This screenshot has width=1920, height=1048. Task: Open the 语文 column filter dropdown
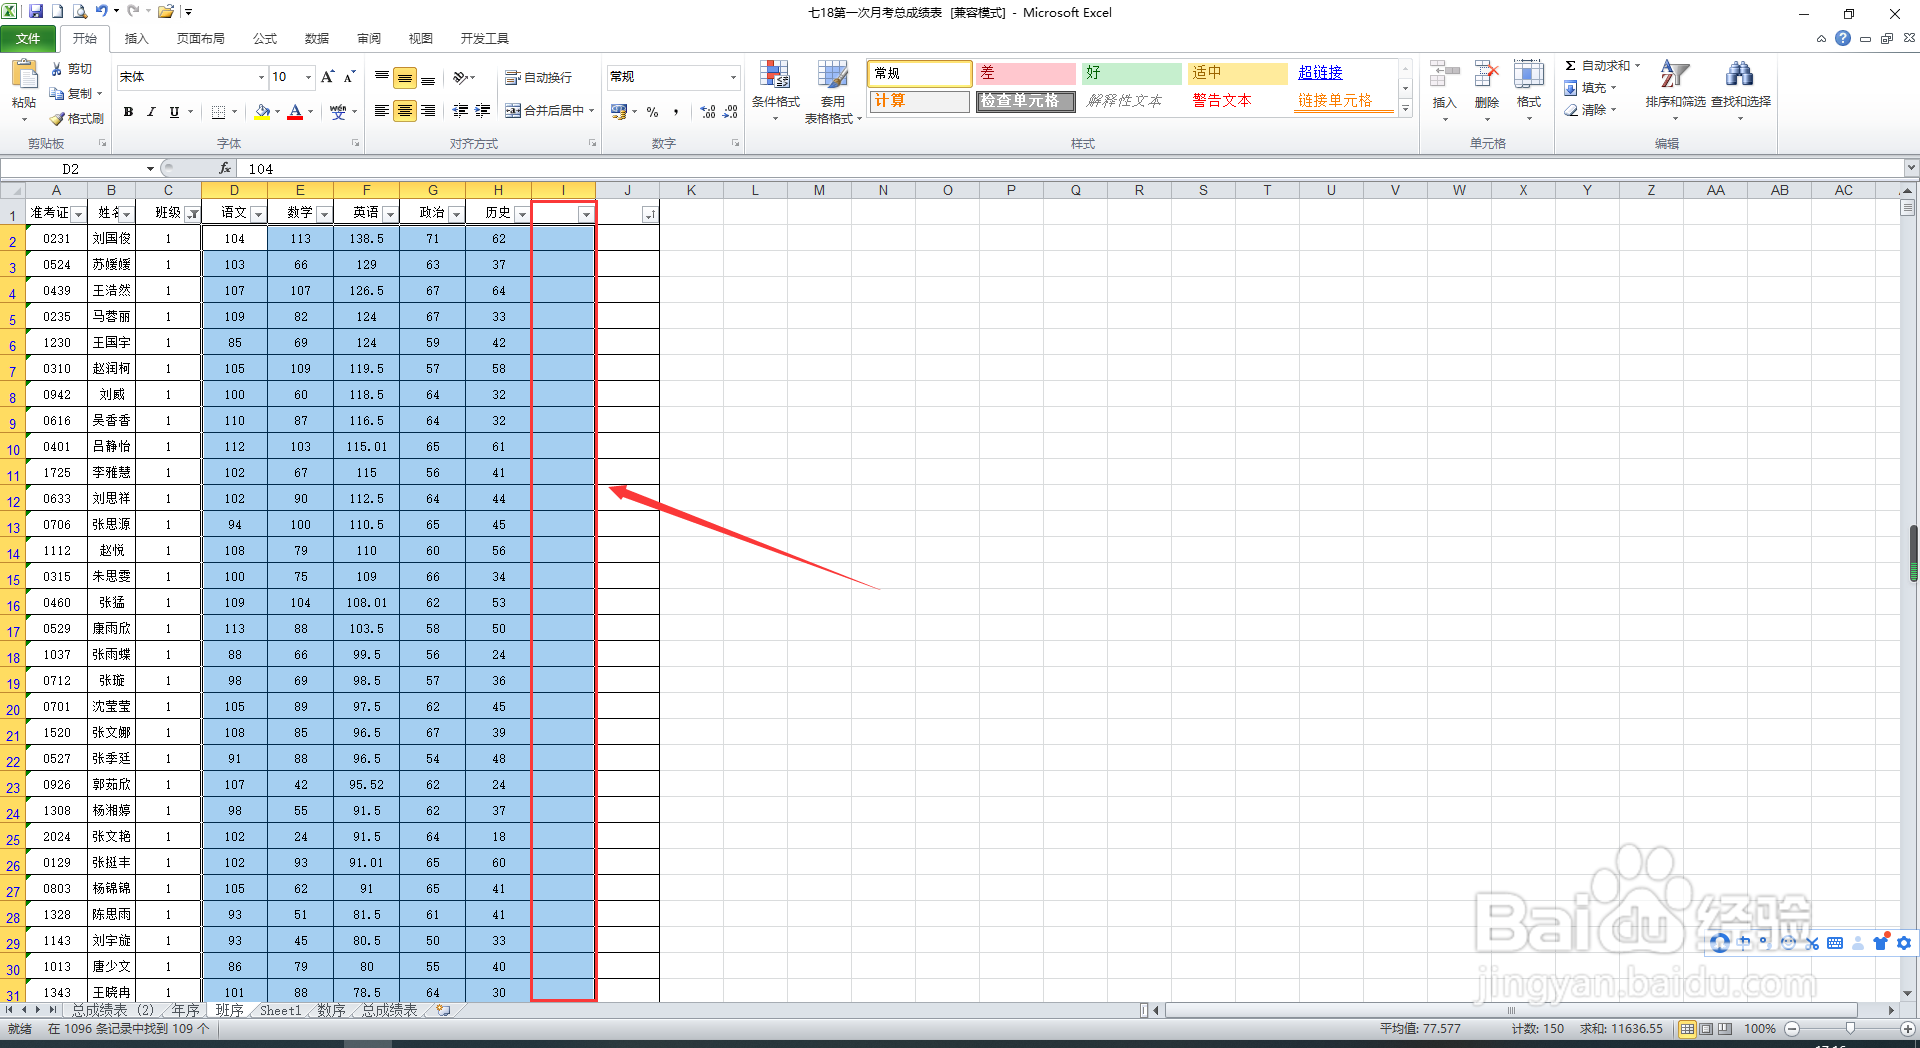point(258,214)
